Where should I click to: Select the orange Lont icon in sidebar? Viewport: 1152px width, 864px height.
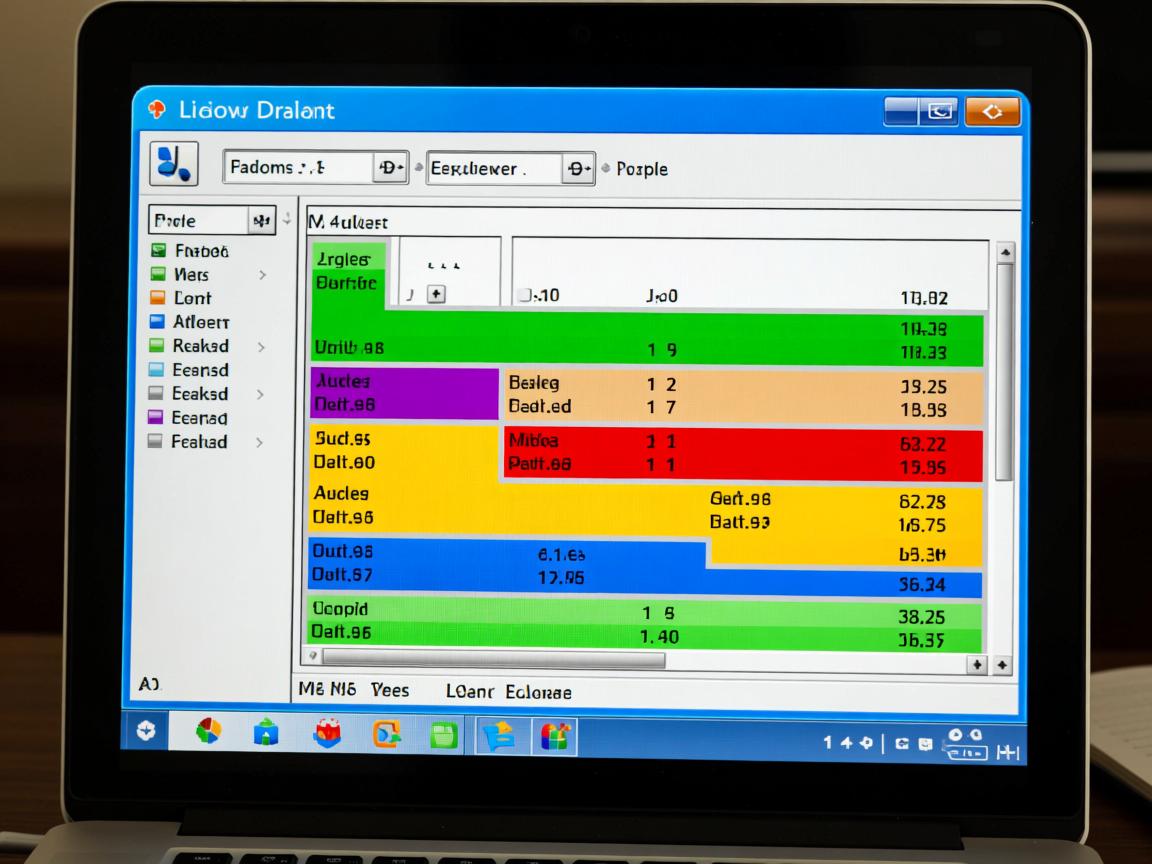(157, 298)
